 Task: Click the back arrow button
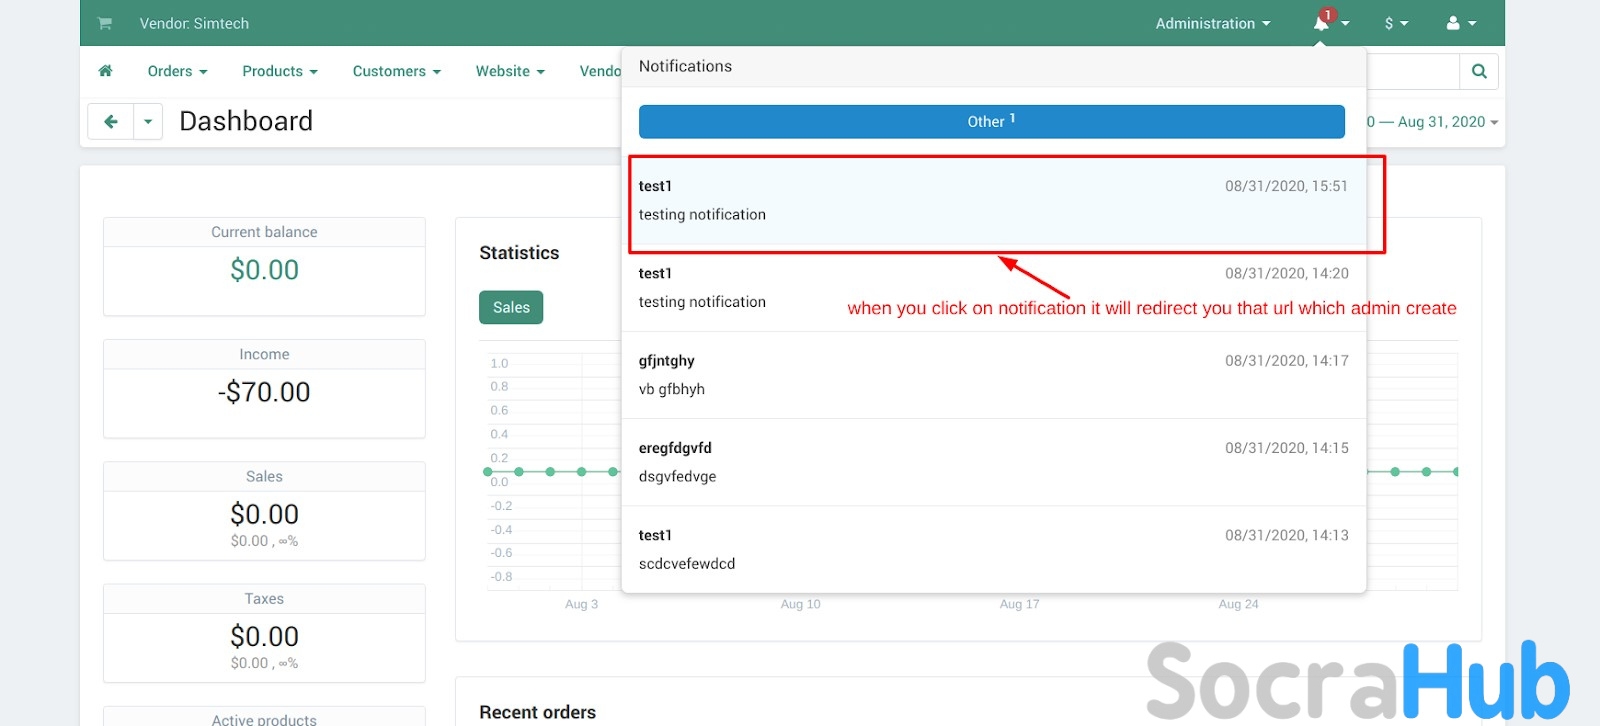pos(111,122)
